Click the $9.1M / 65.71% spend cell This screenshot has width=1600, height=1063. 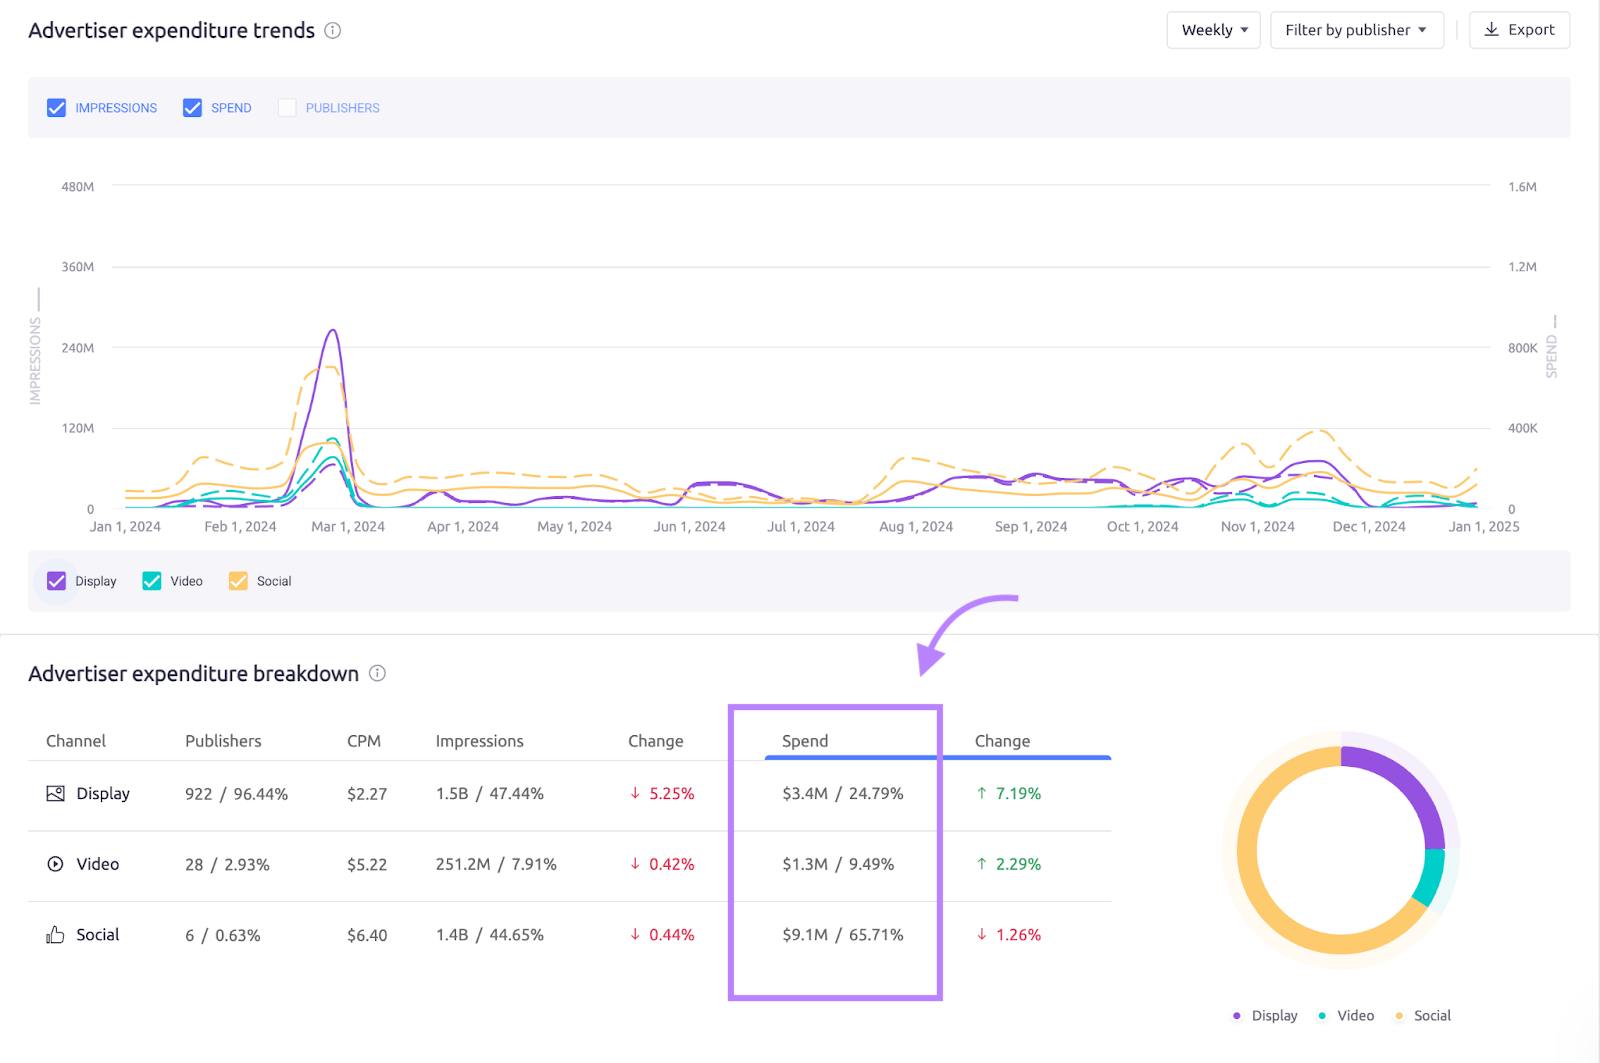843,935
